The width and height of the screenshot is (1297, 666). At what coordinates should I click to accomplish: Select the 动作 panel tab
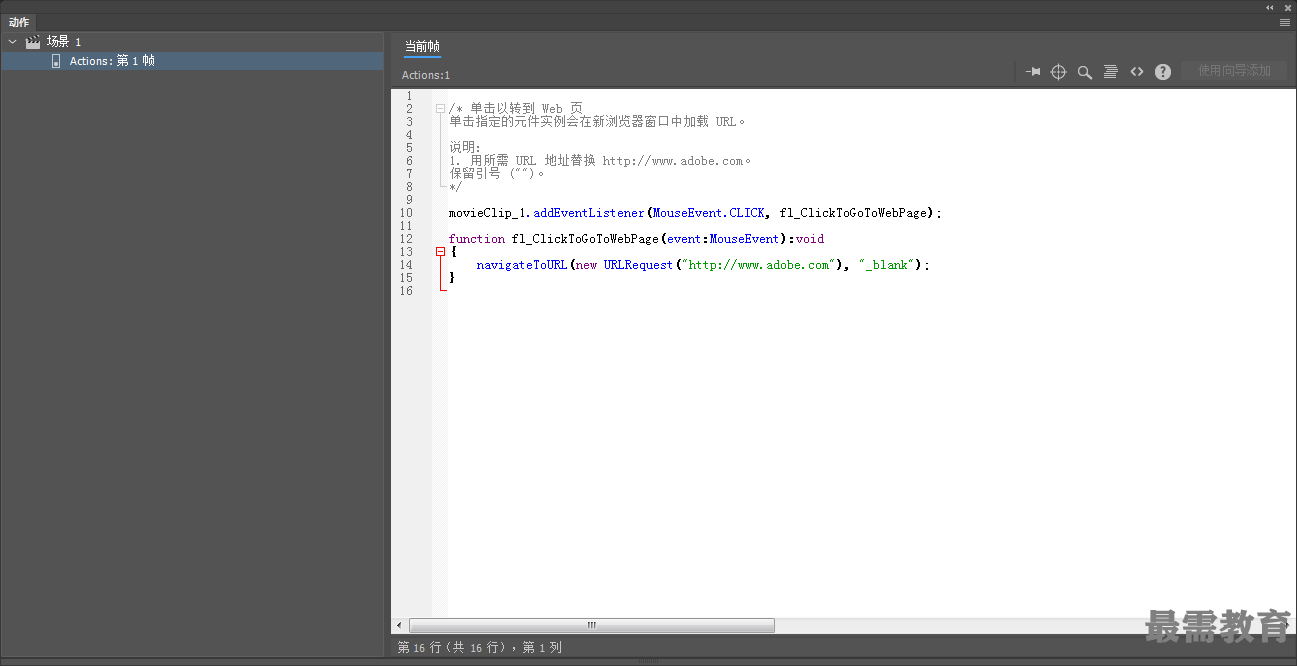pyautogui.click(x=19, y=22)
